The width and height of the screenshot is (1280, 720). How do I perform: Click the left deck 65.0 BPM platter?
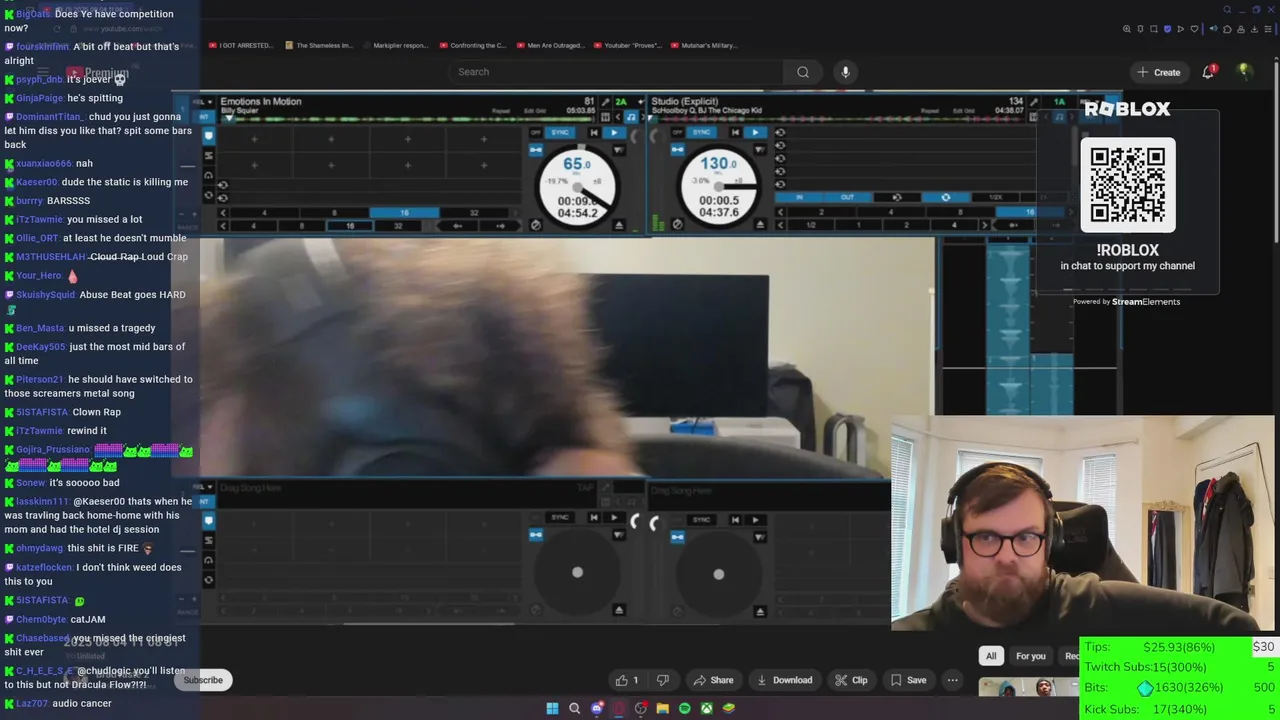pyautogui.click(x=577, y=187)
